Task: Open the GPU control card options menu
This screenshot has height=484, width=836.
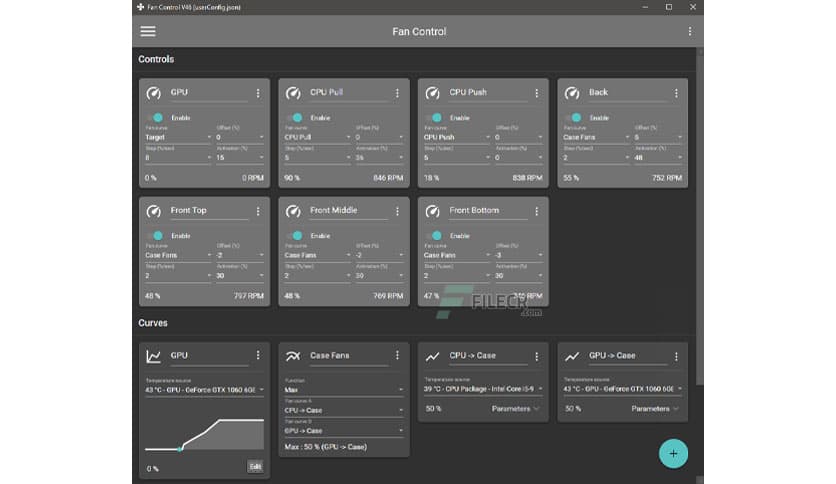Action: click(257, 93)
